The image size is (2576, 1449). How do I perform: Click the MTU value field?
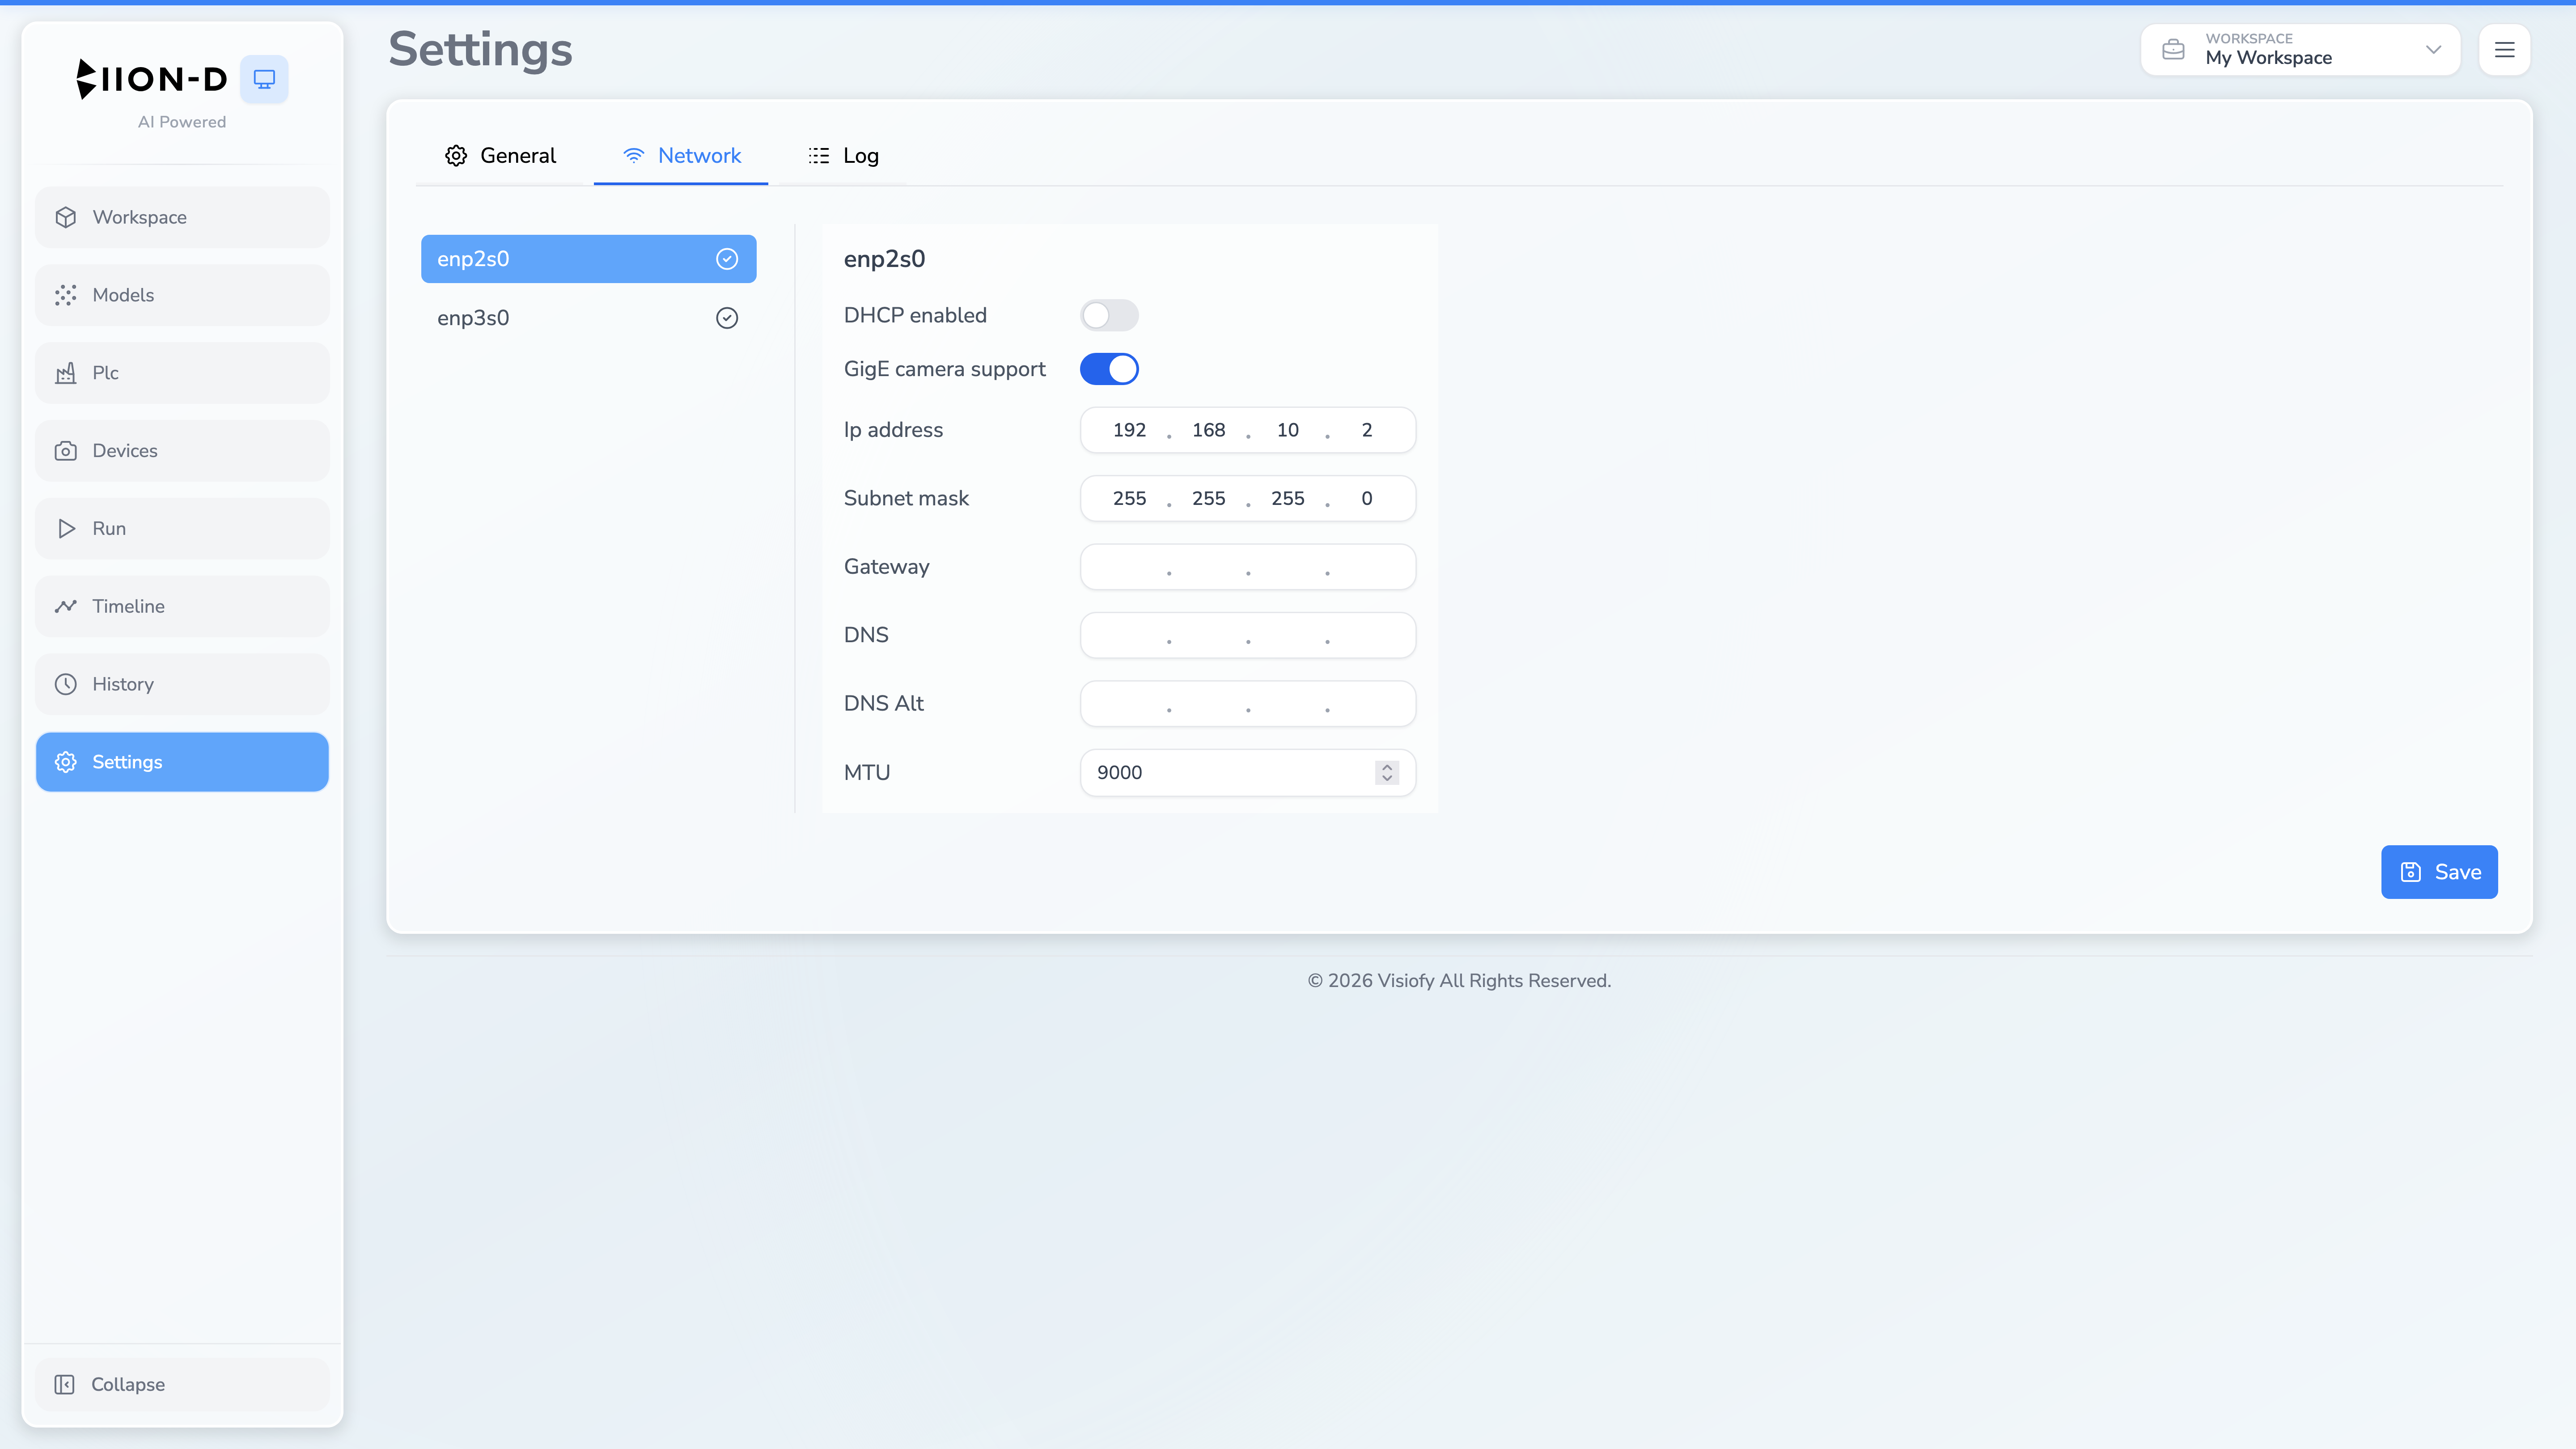1248,772
